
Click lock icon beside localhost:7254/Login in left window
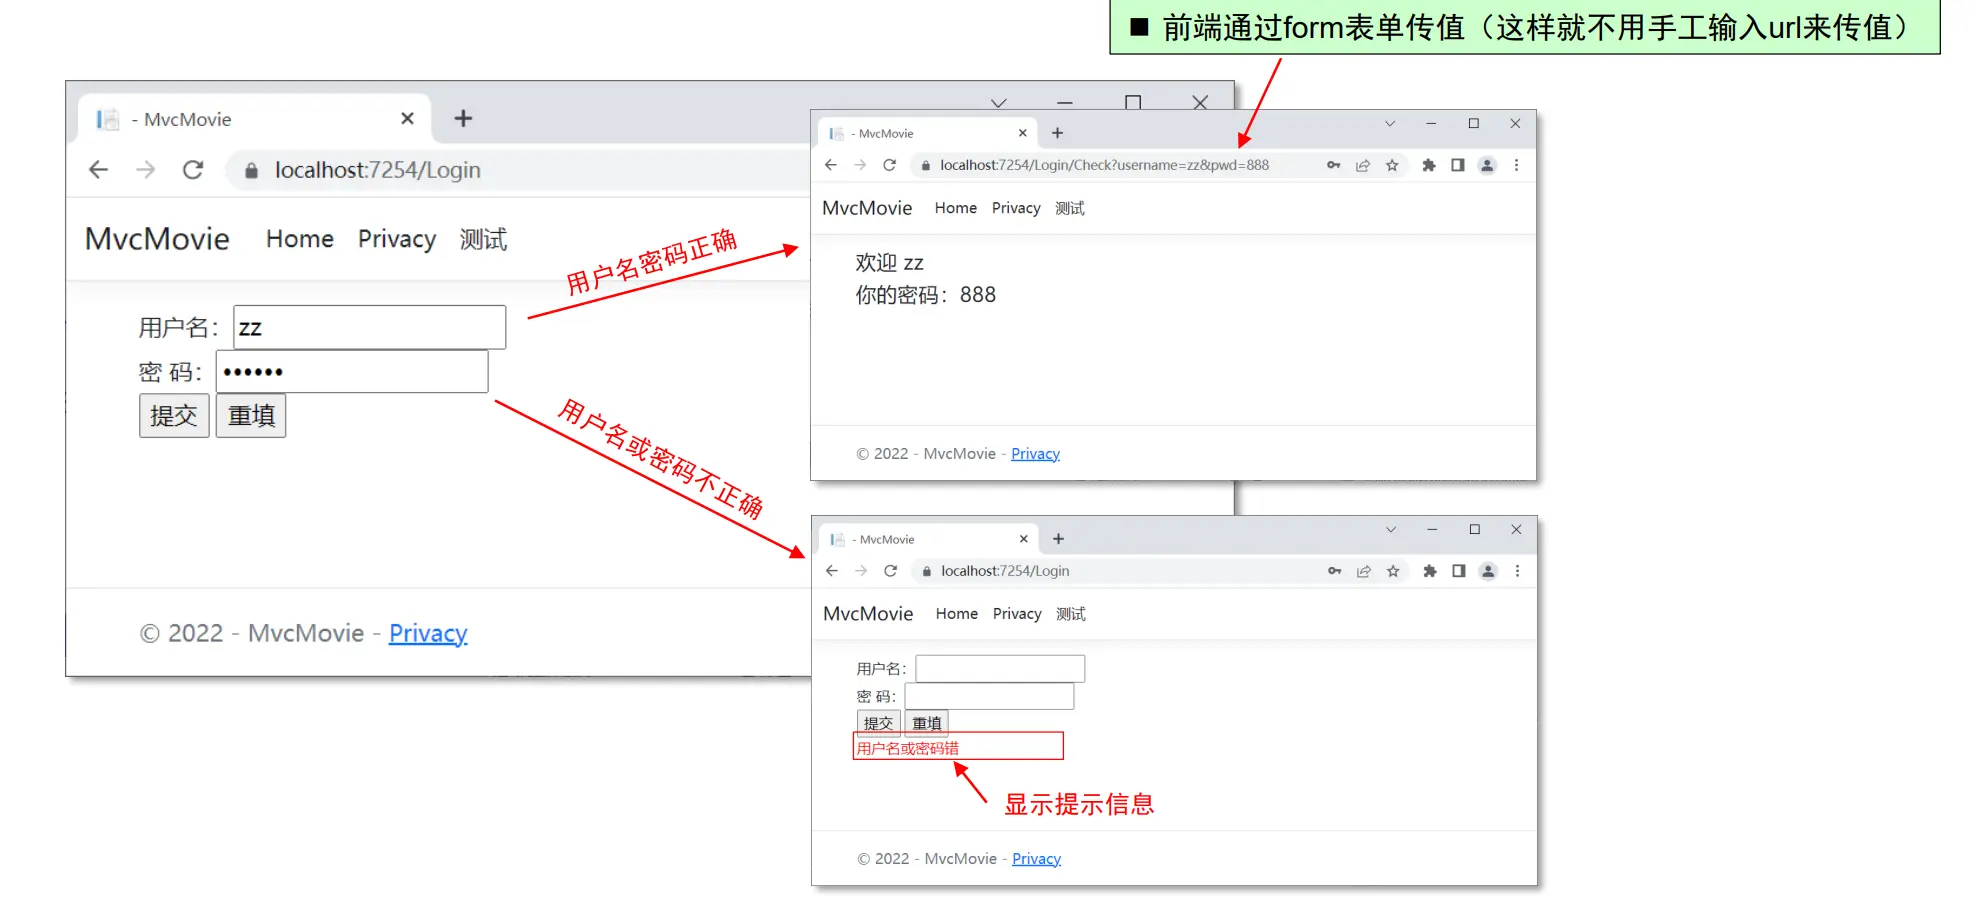click(x=251, y=170)
